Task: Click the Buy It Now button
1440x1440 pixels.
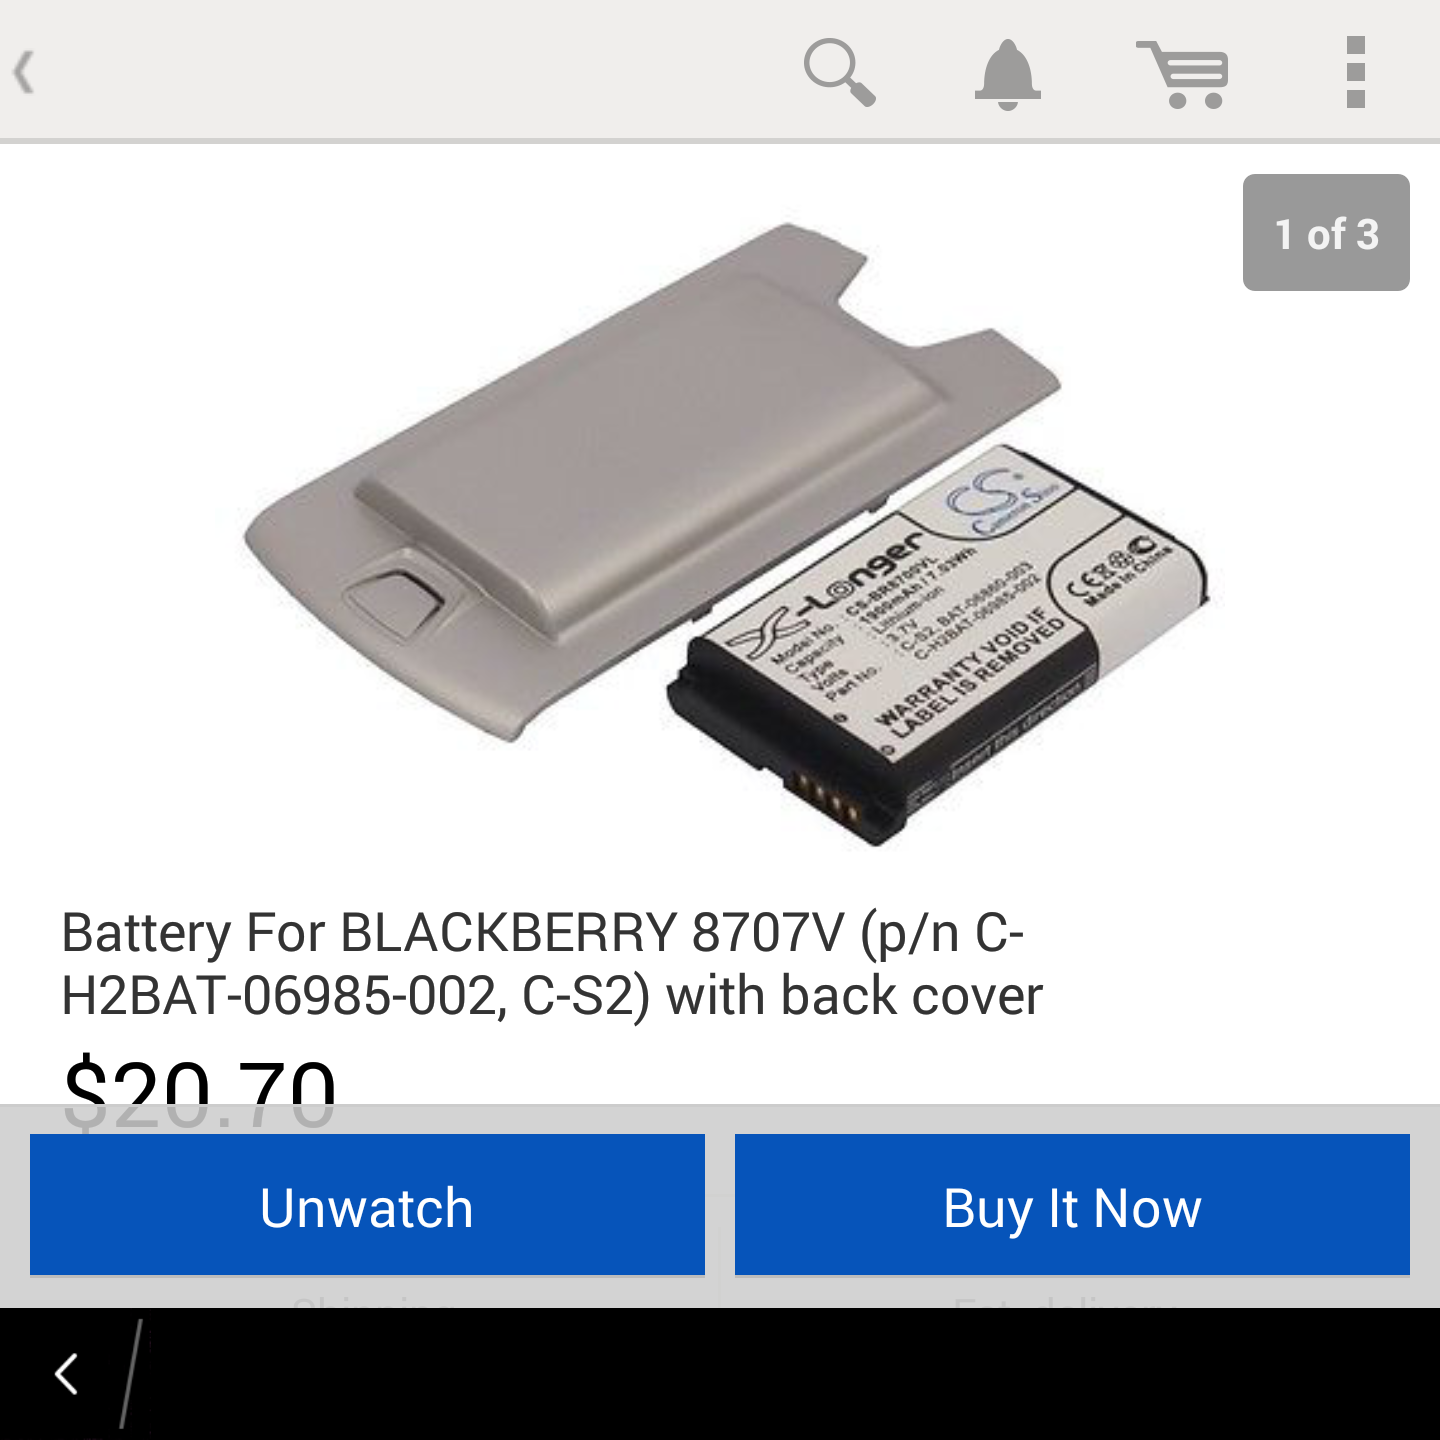Action: (1072, 1205)
